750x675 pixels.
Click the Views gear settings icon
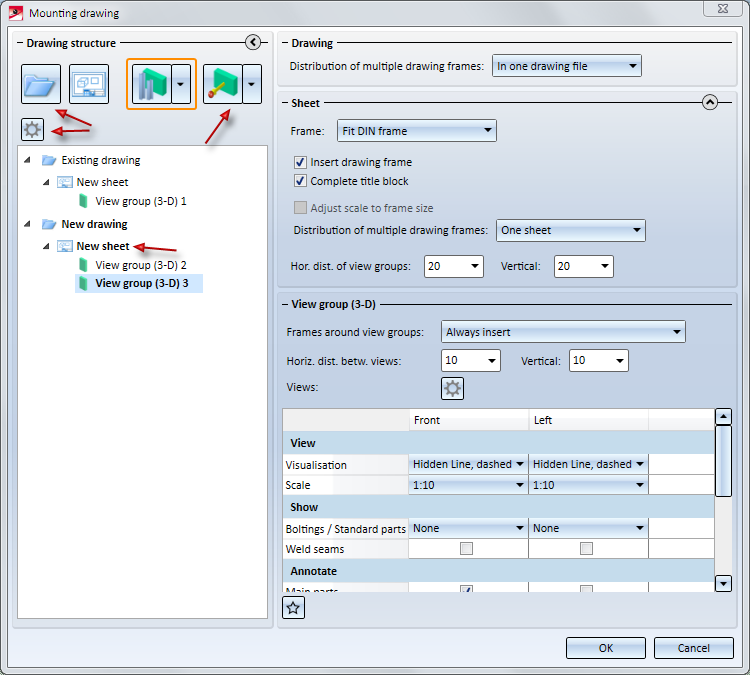click(x=452, y=389)
